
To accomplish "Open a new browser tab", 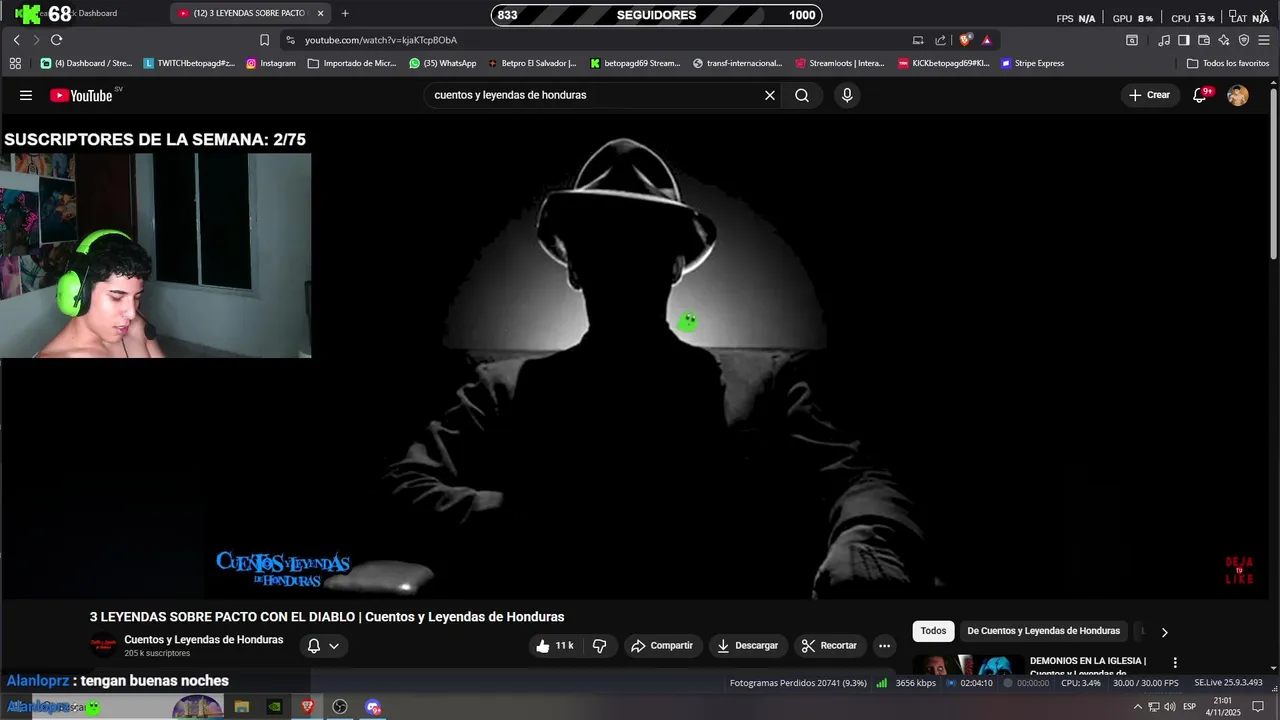I will (345, 14).
